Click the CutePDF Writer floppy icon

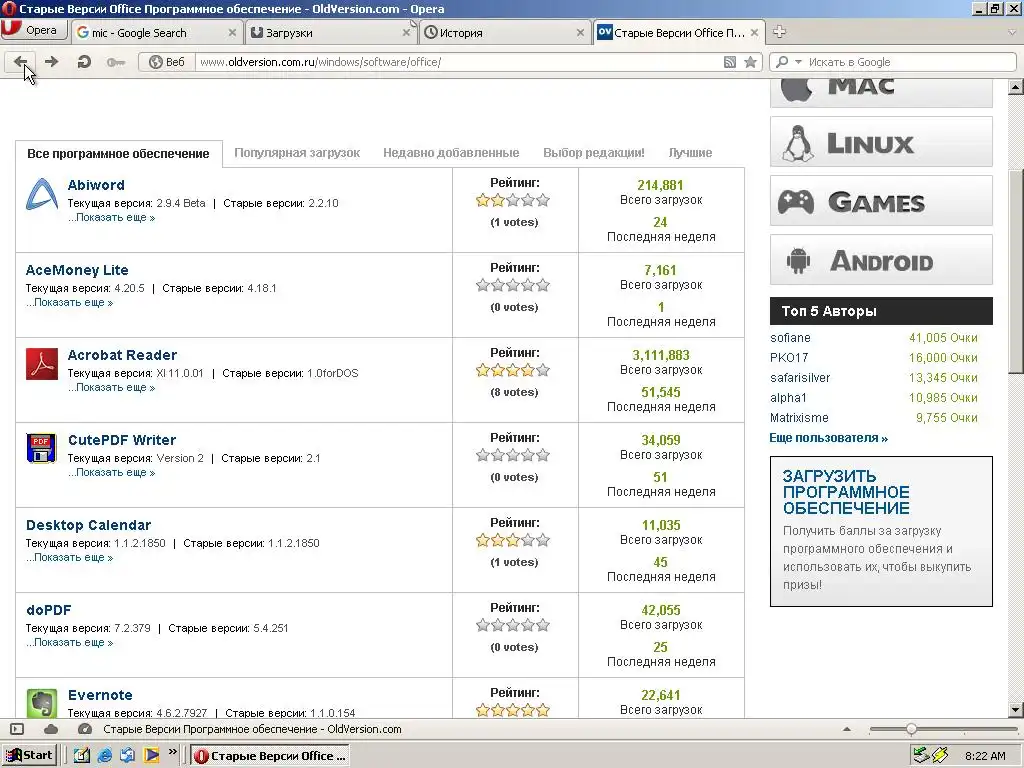[42, 448]
